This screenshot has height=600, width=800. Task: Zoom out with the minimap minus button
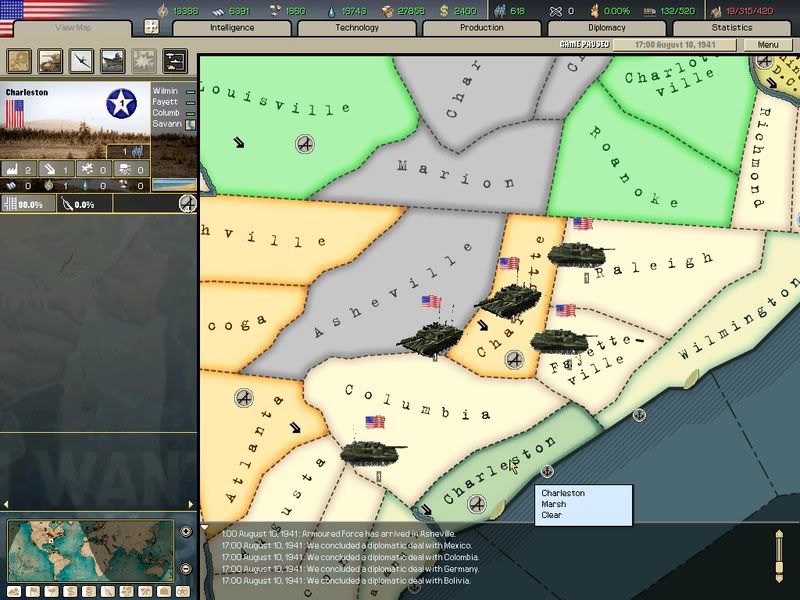click(x=186, y=568)
